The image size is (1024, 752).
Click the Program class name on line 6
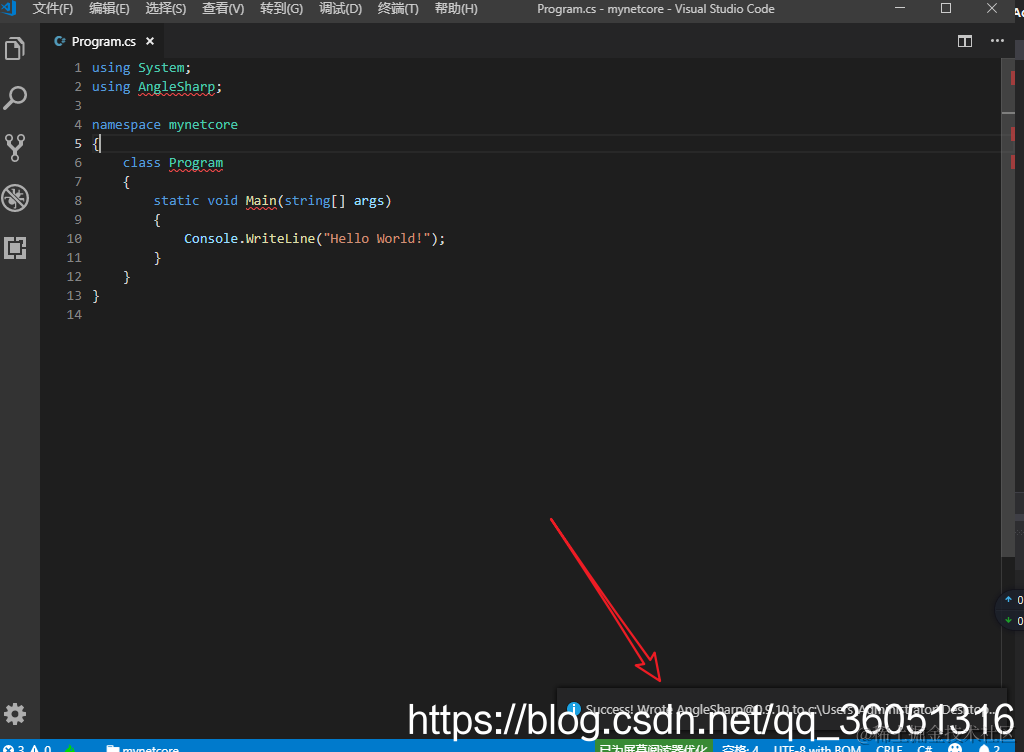tap(196, 163)
